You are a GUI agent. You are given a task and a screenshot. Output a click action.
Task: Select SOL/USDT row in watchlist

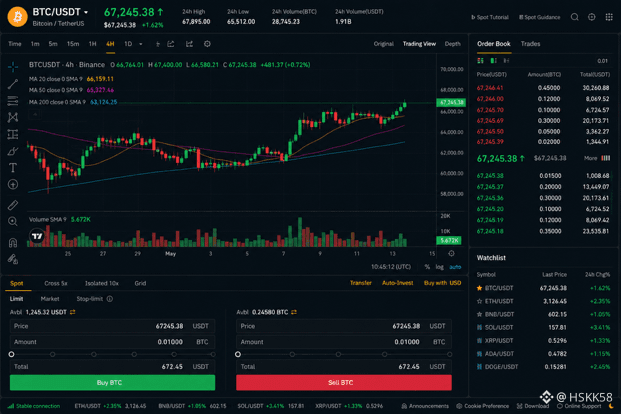(544, 327)
